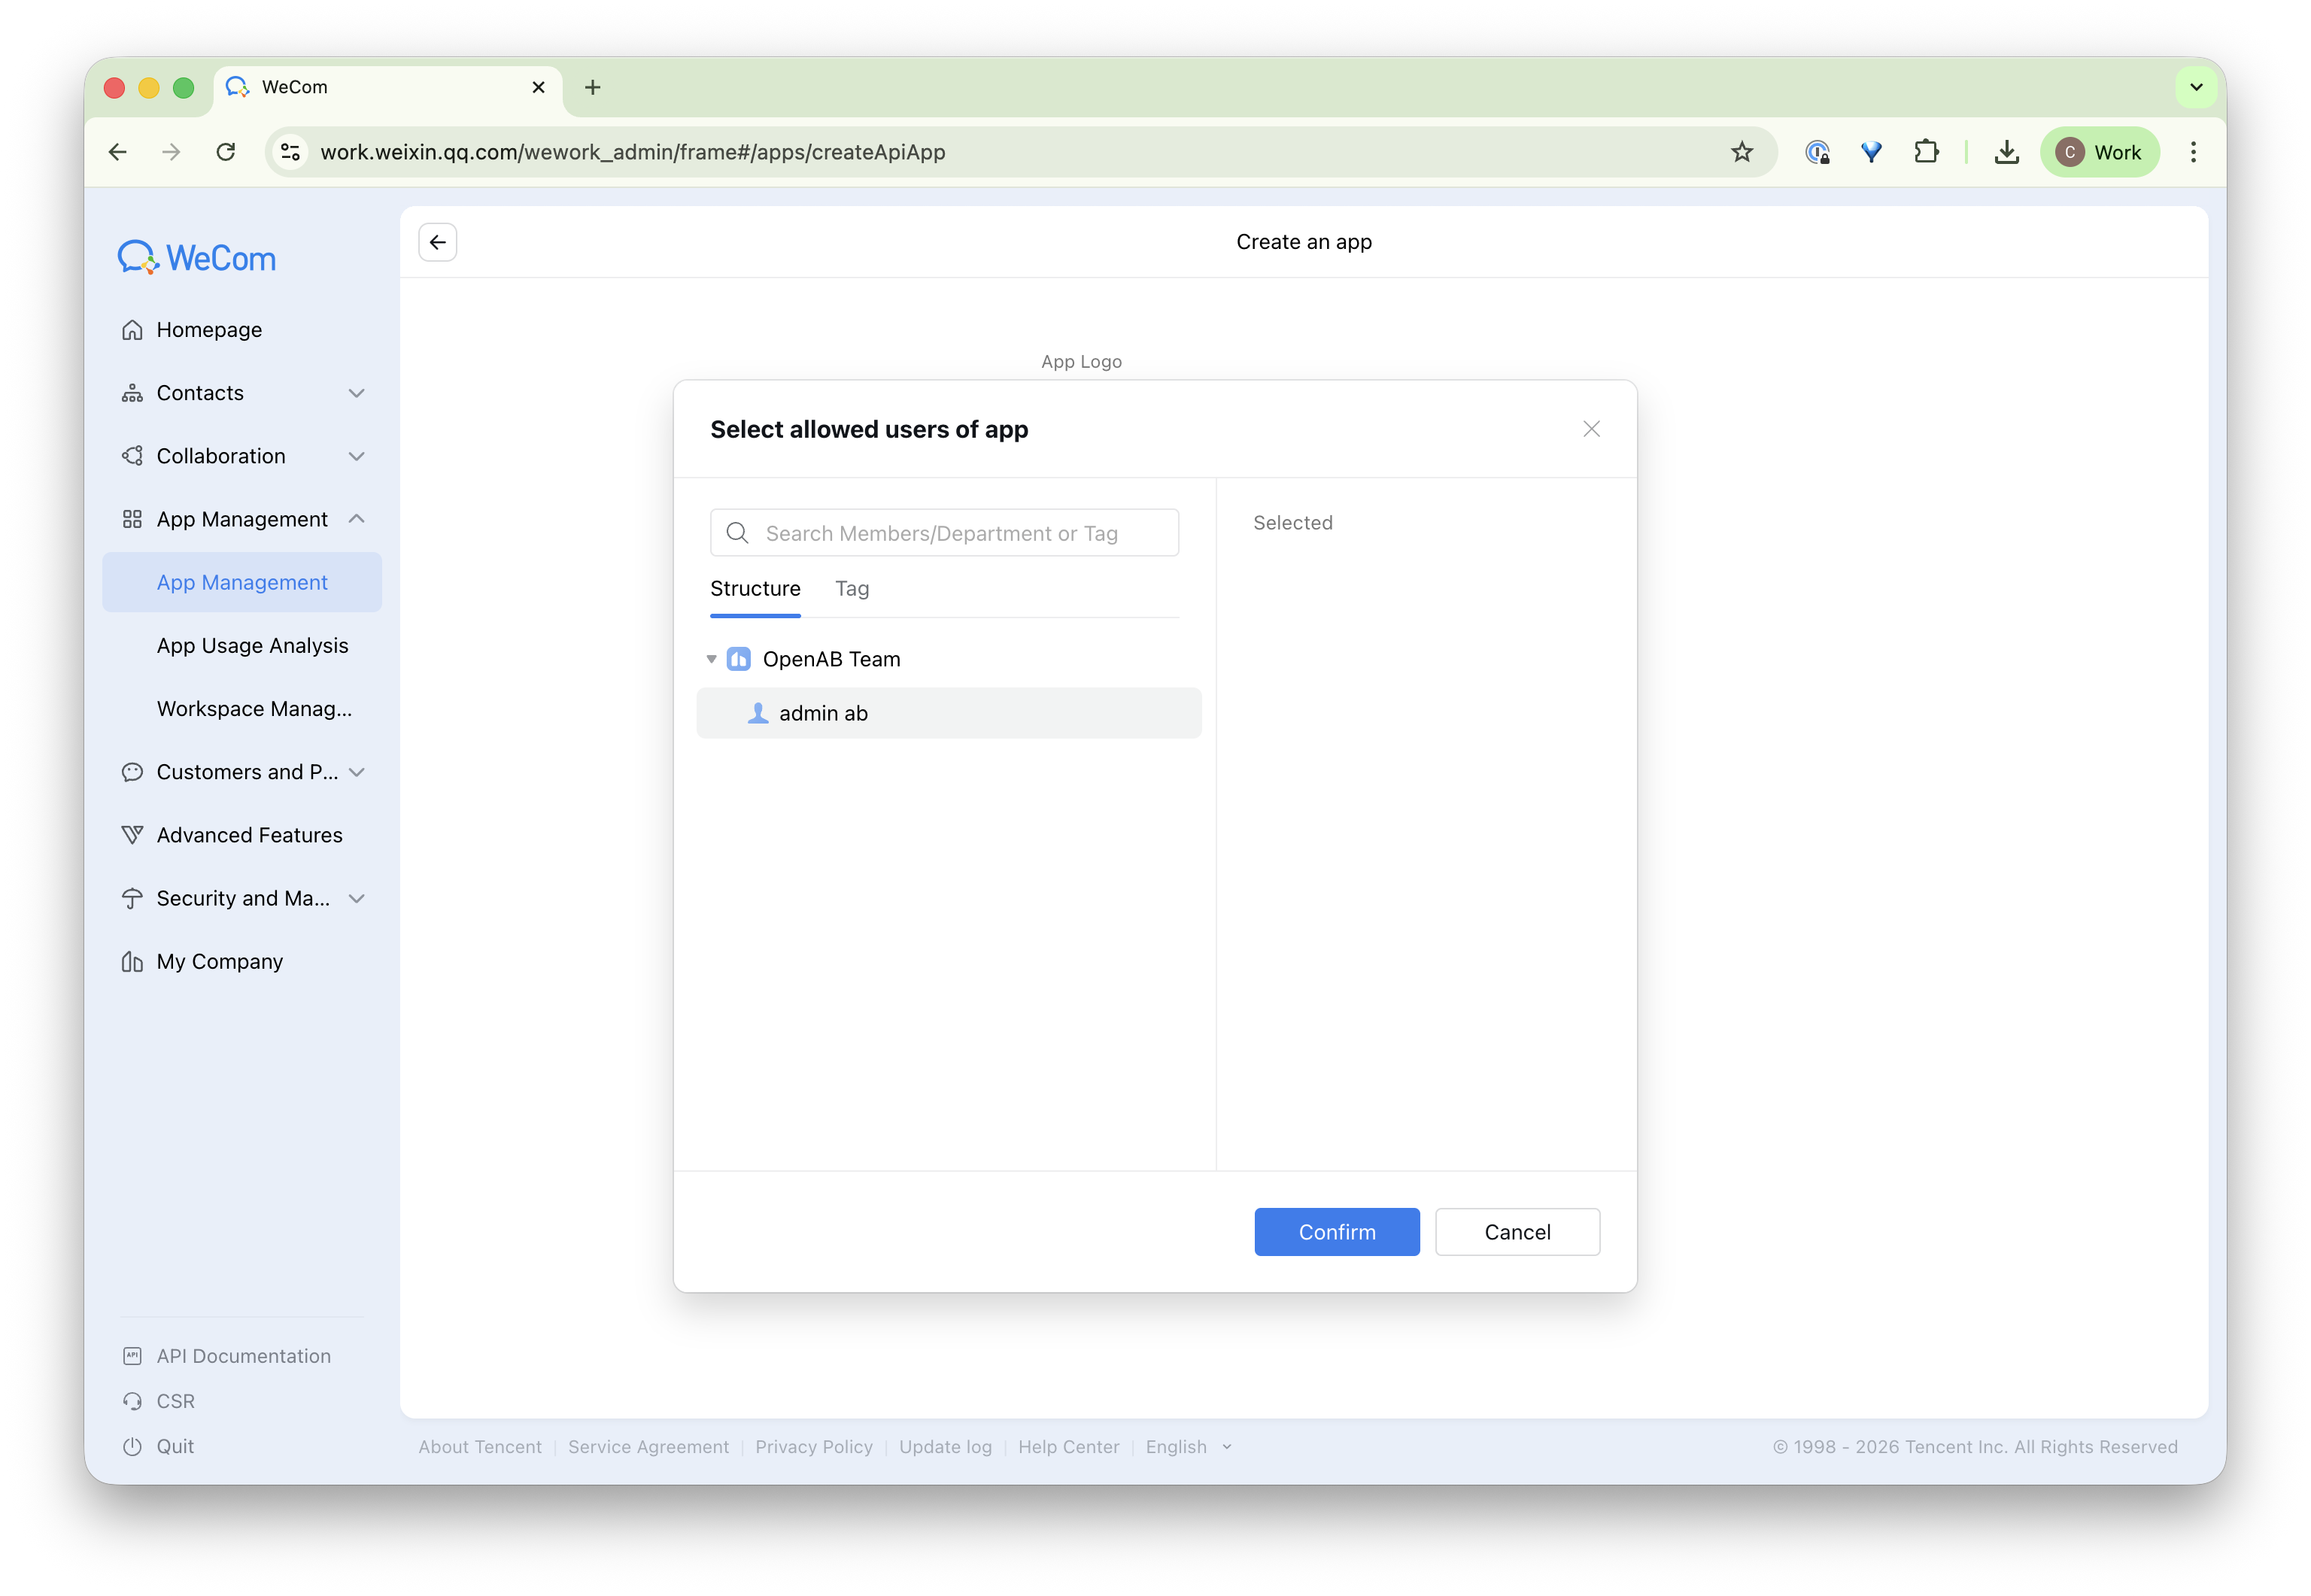Click the Quit power icon
Image resolution: width=2311 pixels, height=1596 pixels.
click(132, 1446)
